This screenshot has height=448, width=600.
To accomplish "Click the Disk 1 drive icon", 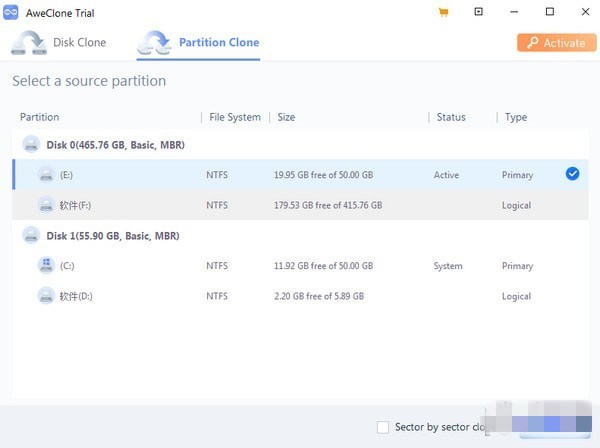I will pyautogui.click(x=31, y=235).
